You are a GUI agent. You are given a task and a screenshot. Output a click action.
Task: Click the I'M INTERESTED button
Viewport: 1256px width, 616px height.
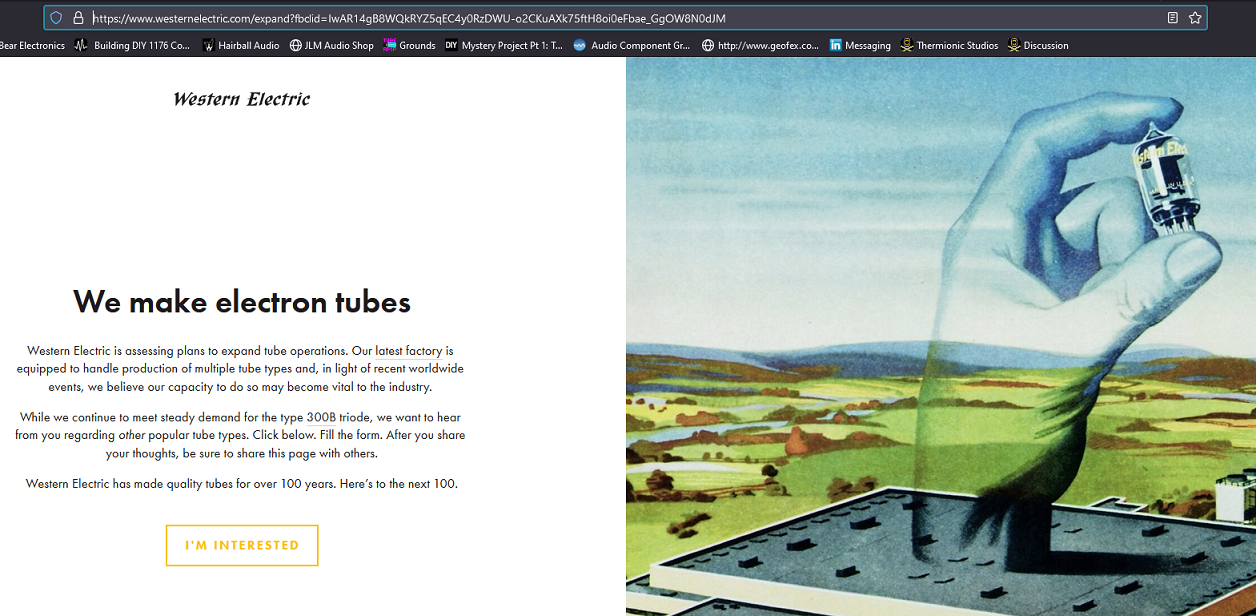242,545
